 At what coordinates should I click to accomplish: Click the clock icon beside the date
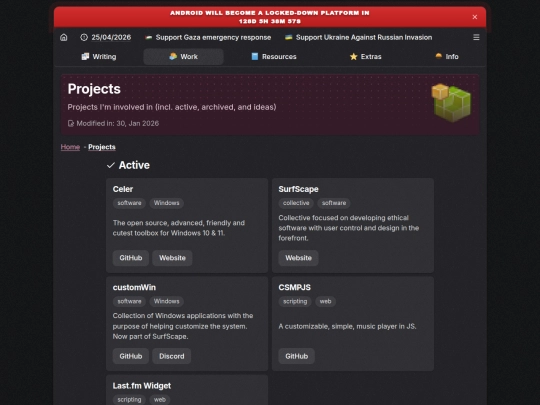point(84,37)
